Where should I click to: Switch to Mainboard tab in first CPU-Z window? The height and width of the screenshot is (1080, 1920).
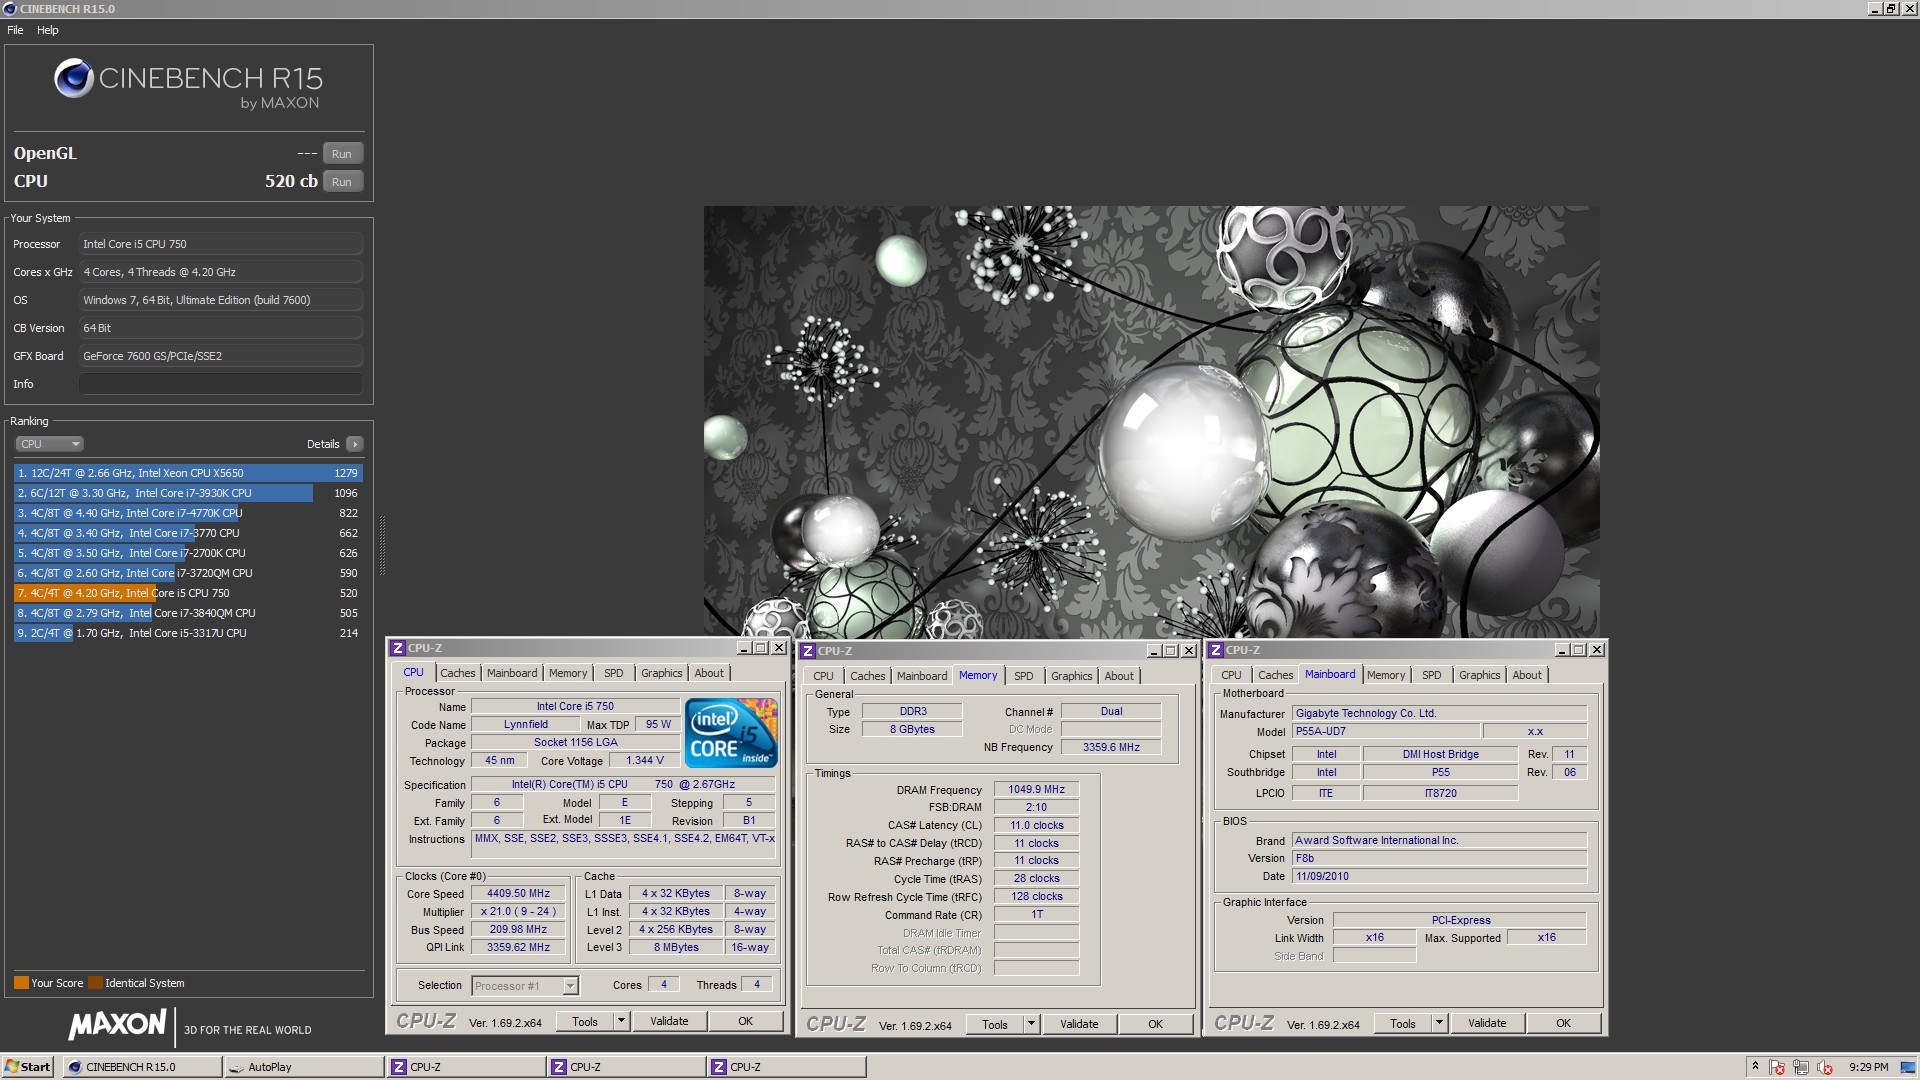point(512,673)
